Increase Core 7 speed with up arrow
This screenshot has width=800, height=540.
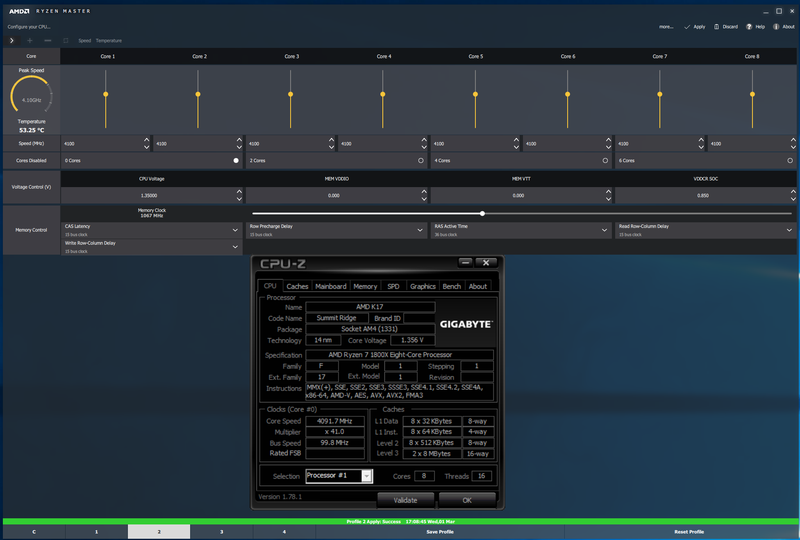click(701, 139)
